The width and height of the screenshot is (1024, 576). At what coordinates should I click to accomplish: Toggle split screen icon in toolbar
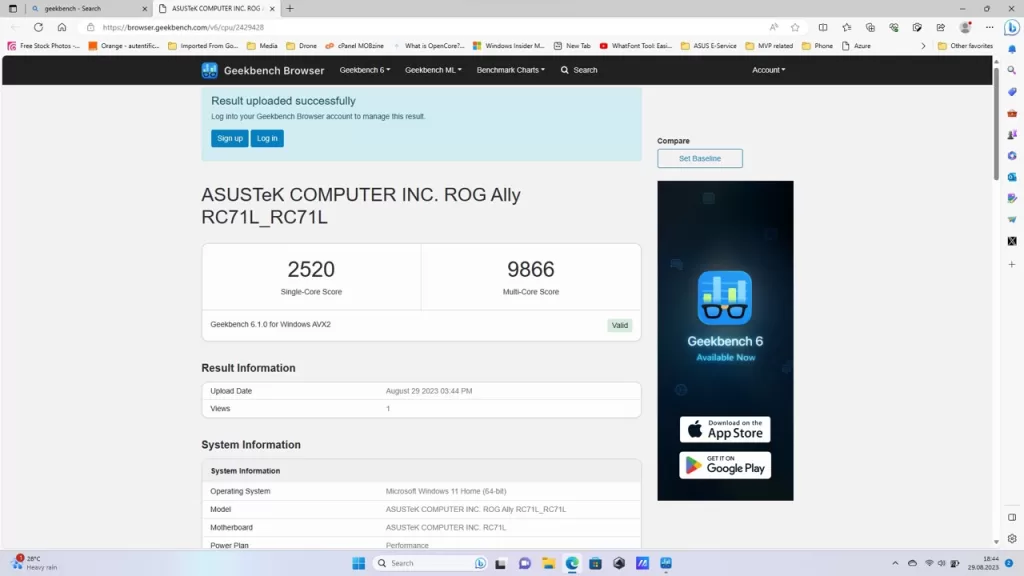click(823, 27)
